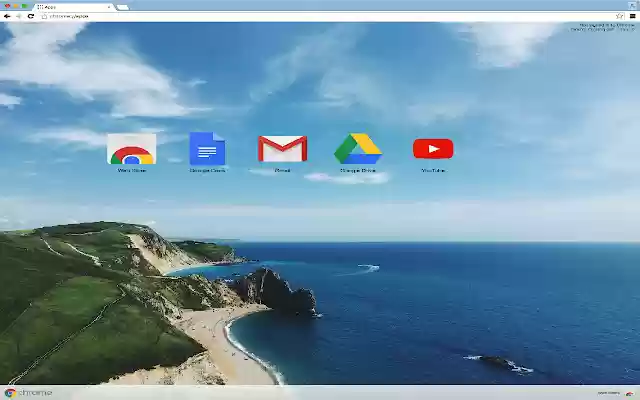Bookmark this page with the star
This screenshot has height=400, width=640.
click(x=619, y=16)
